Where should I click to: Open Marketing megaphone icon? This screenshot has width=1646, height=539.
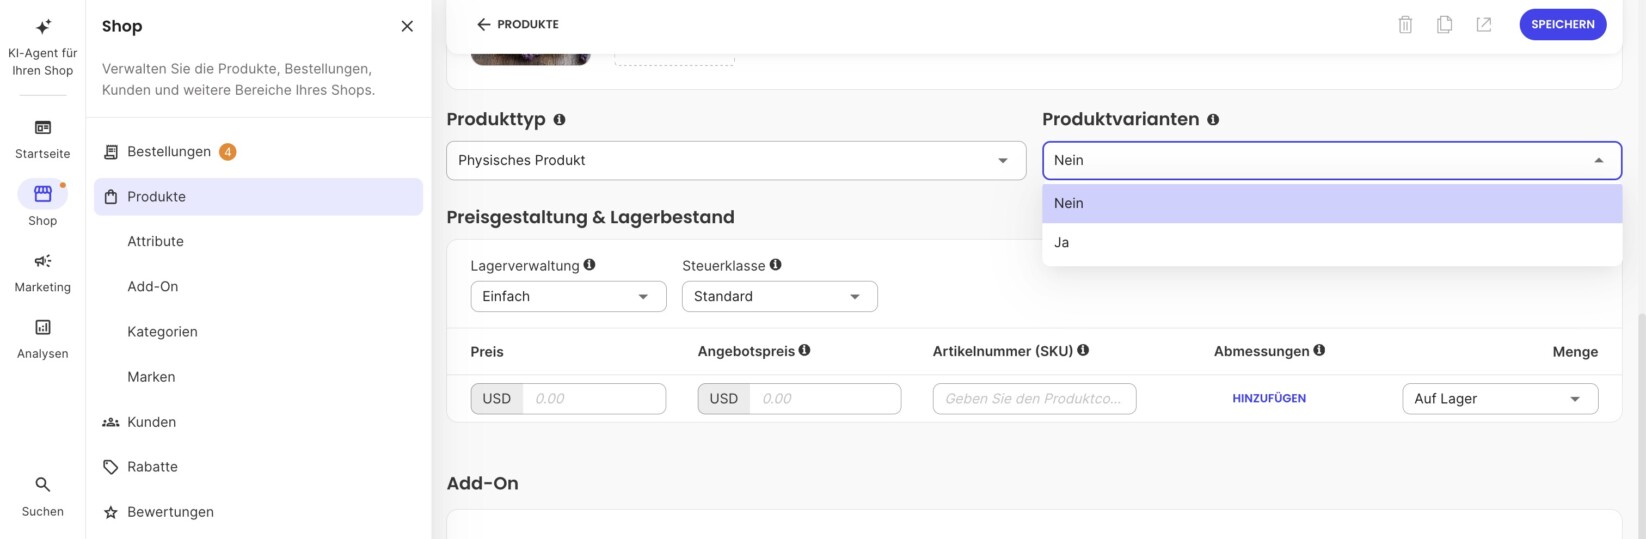pyautogui.click(x=43, y=261)
